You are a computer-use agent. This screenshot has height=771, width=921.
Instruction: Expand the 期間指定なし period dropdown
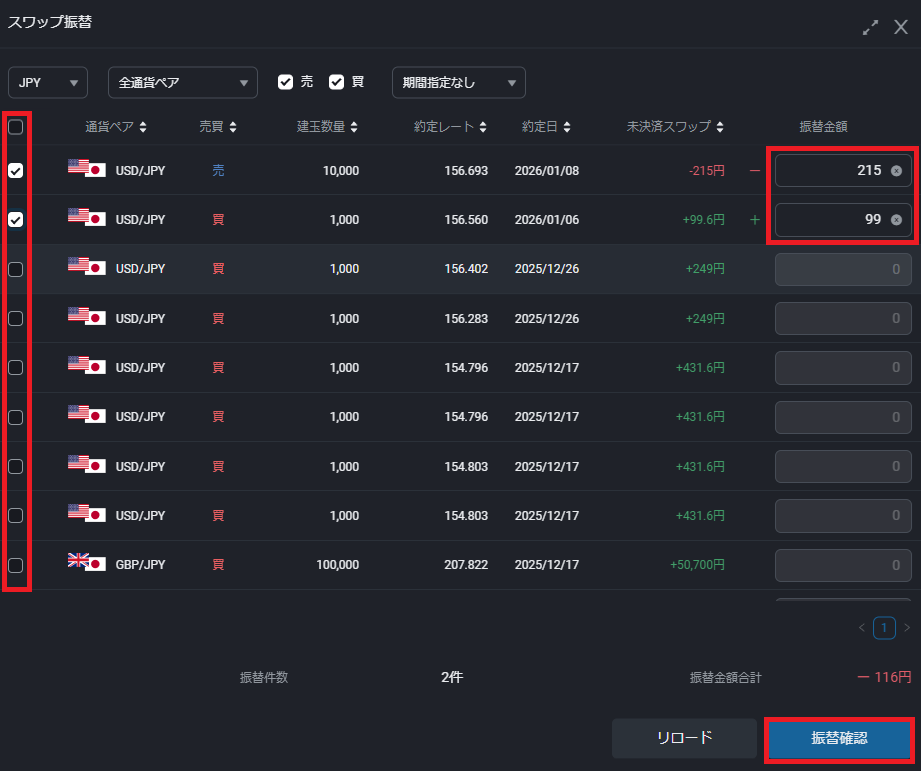point(458,82)
